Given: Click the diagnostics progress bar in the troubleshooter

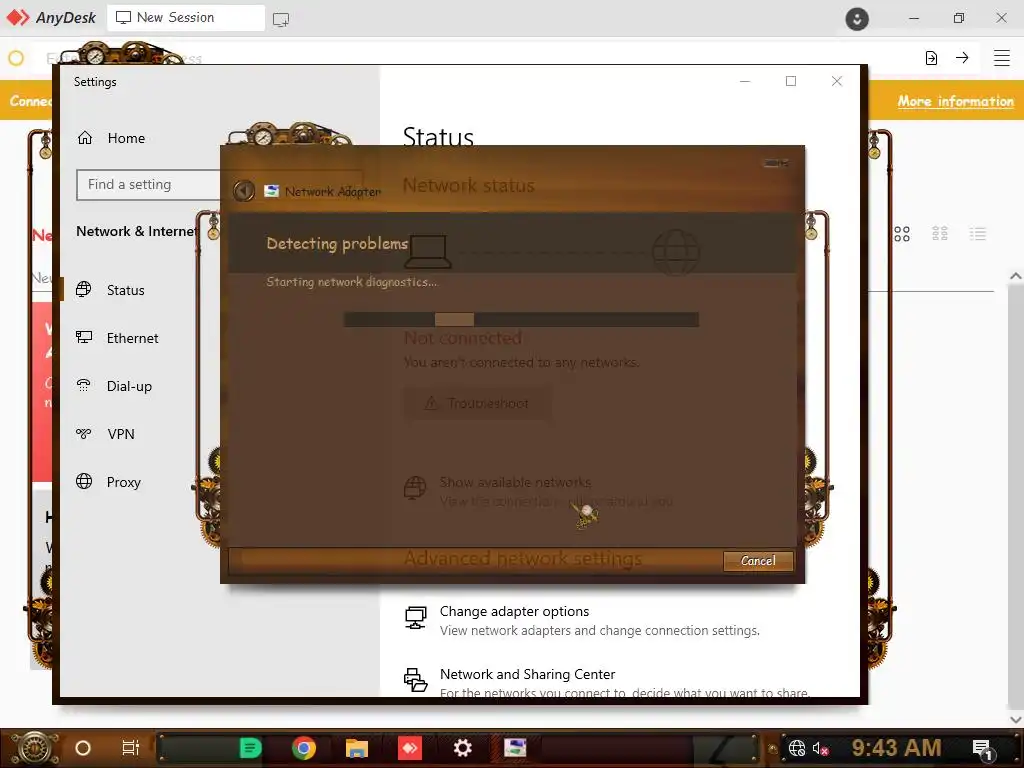Looking at the screenshot, I should point(521,319).
